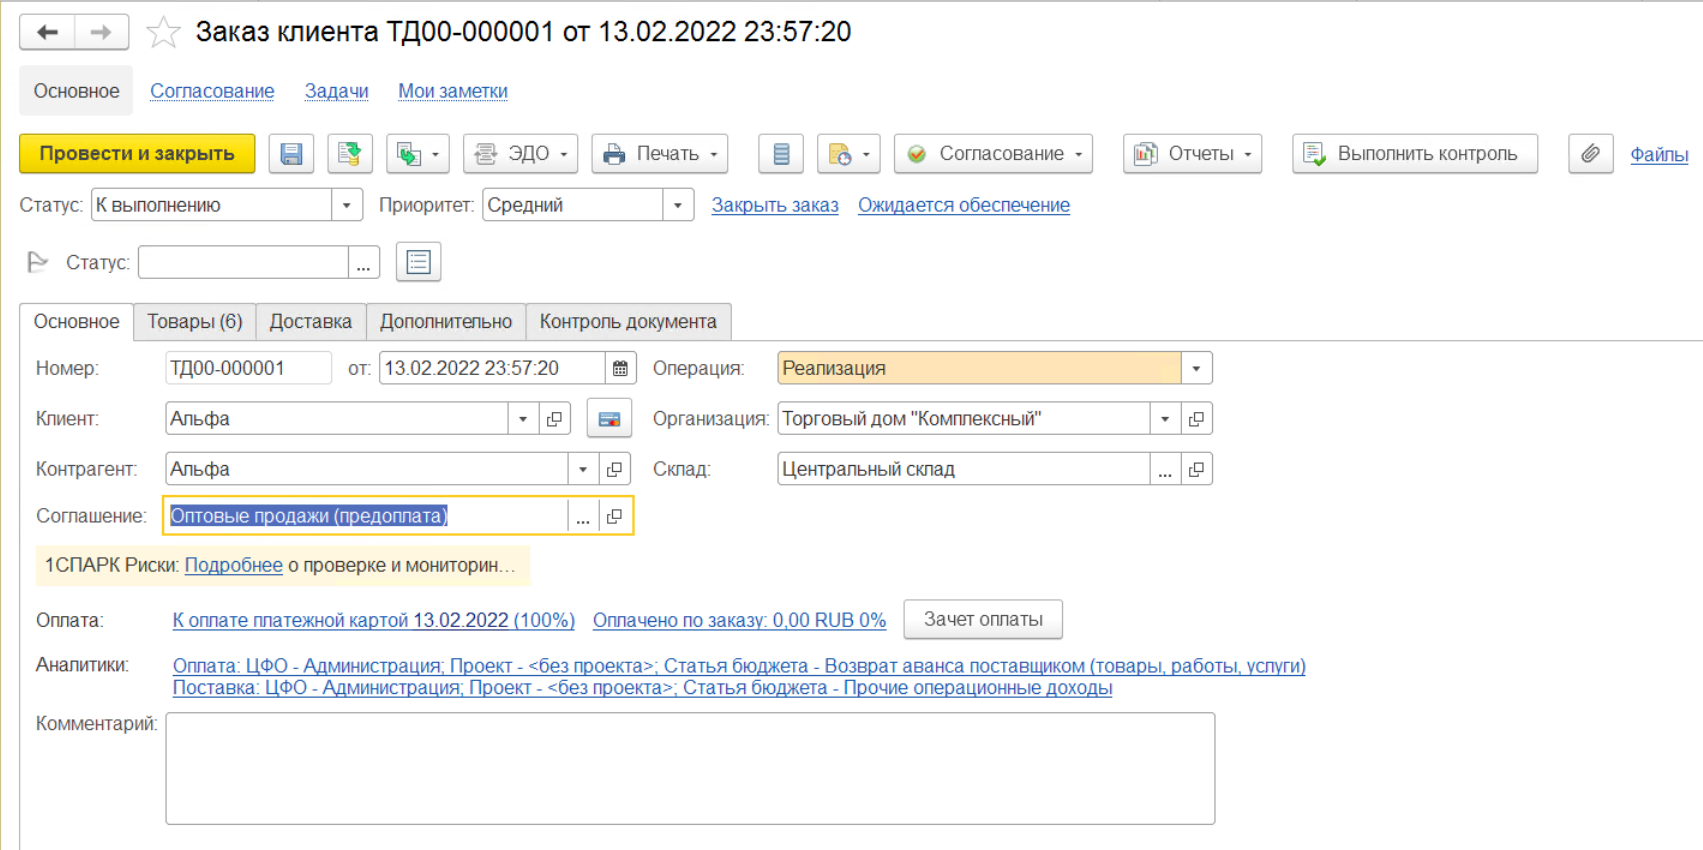
Task: Click the Провести и закрыть button
Action: (137, 154)
